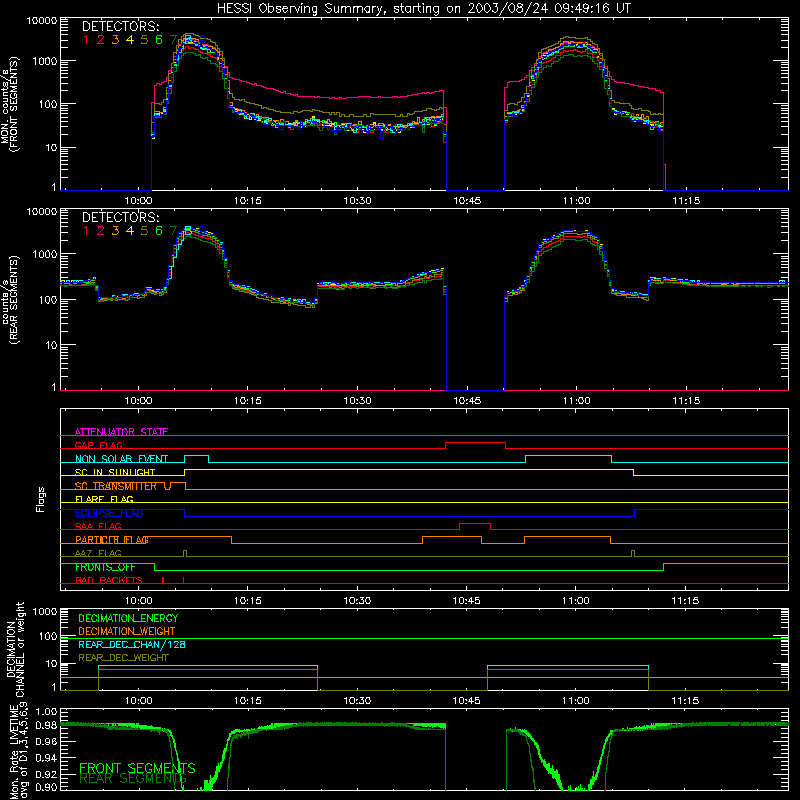Screen dimensions: 800x800
Task: Click the ECLIPSE_FLAG label
Action: pos(109,513)
